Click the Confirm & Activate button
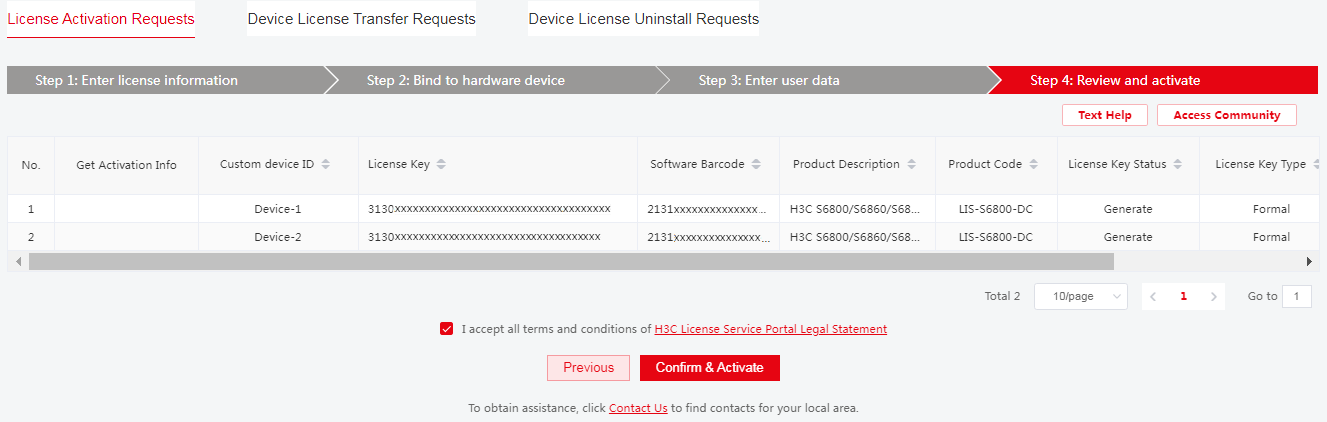1327x422 pixels. pyautogui.click(x=709, y=368)
